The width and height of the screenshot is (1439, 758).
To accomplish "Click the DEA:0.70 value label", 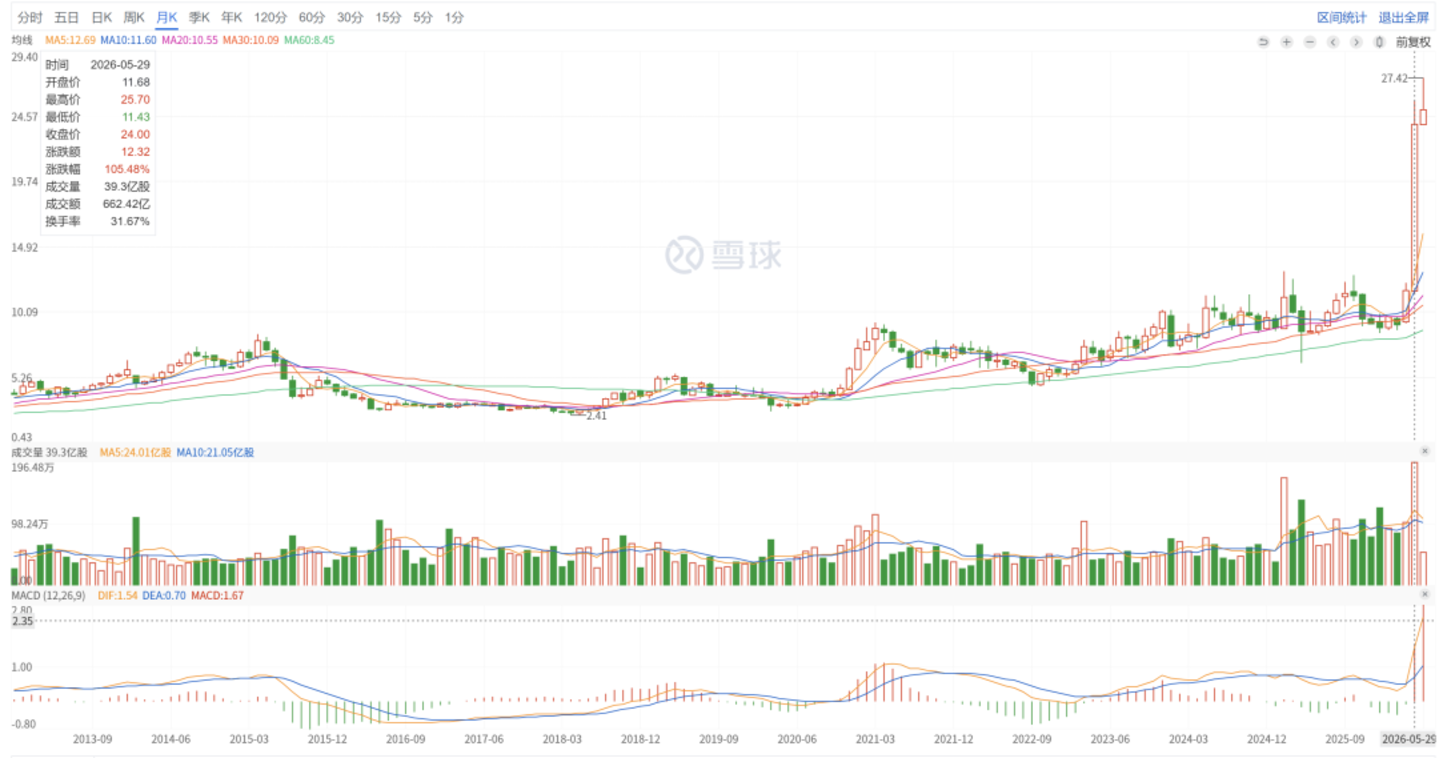I will coord(166,595).
